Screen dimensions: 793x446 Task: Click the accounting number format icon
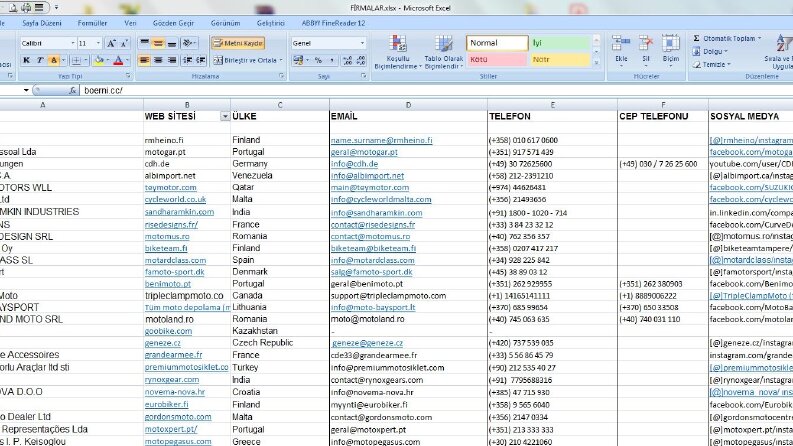click(298, 60)
